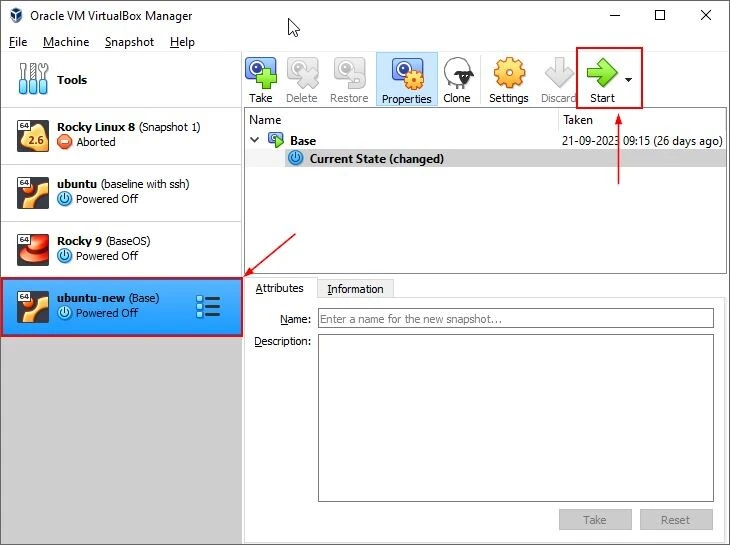Open the Start button dropdown arrow
730x545 pixels.
(x=628, y=79)
